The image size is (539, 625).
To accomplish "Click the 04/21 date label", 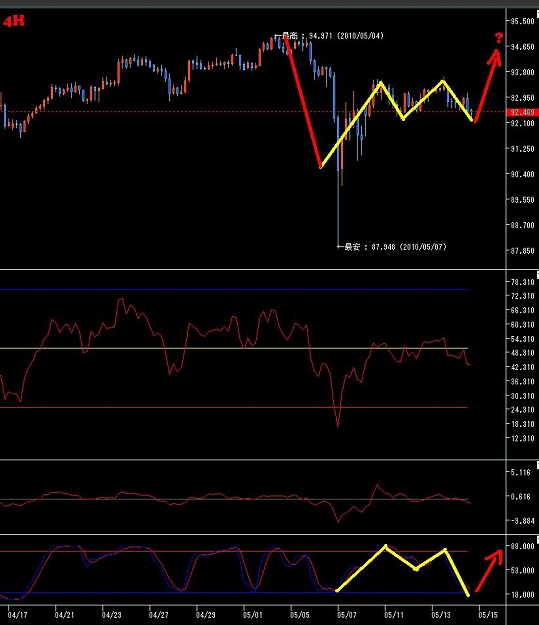I will coord(65,615).
